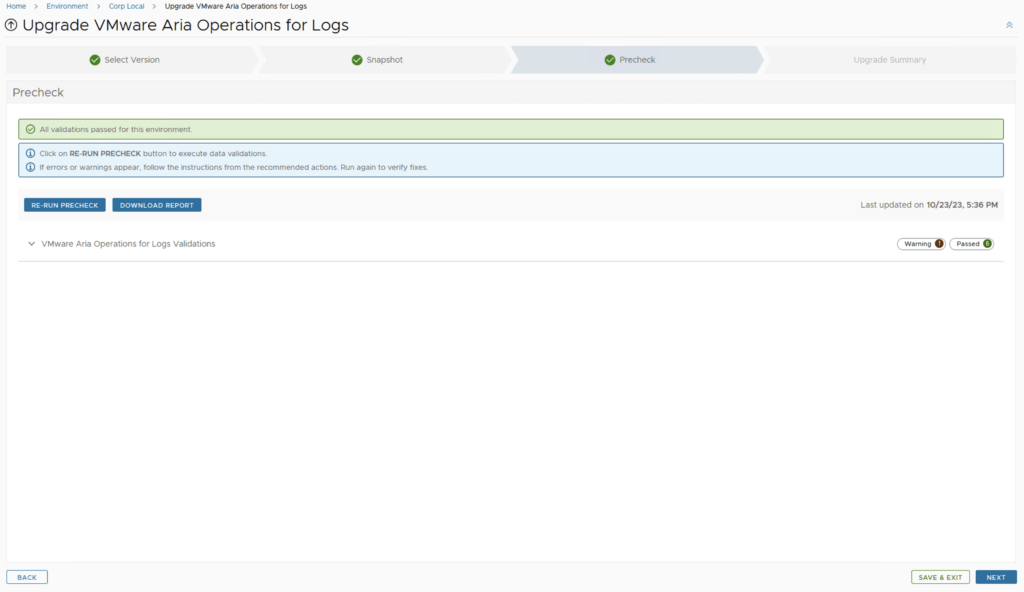
Task: Click the green check icon on Snapshot step
Action: pos(357,60)
